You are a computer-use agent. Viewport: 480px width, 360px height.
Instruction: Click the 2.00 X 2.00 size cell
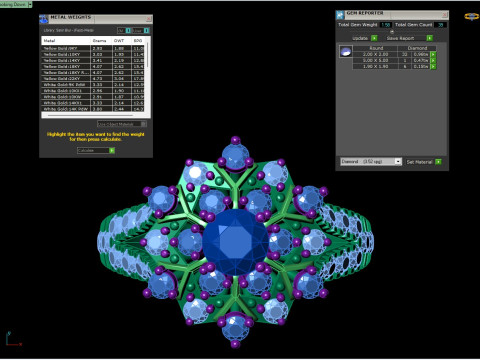click(x=375, y=54)
